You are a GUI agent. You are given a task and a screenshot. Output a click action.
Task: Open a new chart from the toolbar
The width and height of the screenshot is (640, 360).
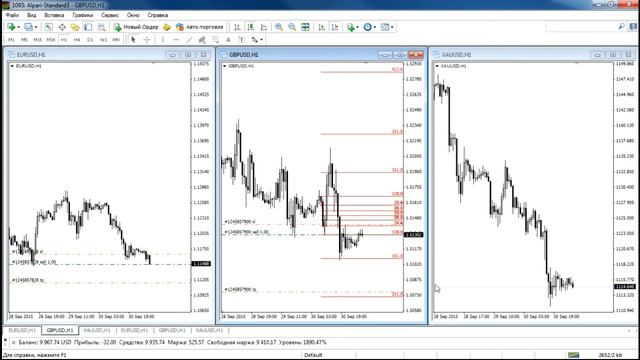(x=11, y=27)
